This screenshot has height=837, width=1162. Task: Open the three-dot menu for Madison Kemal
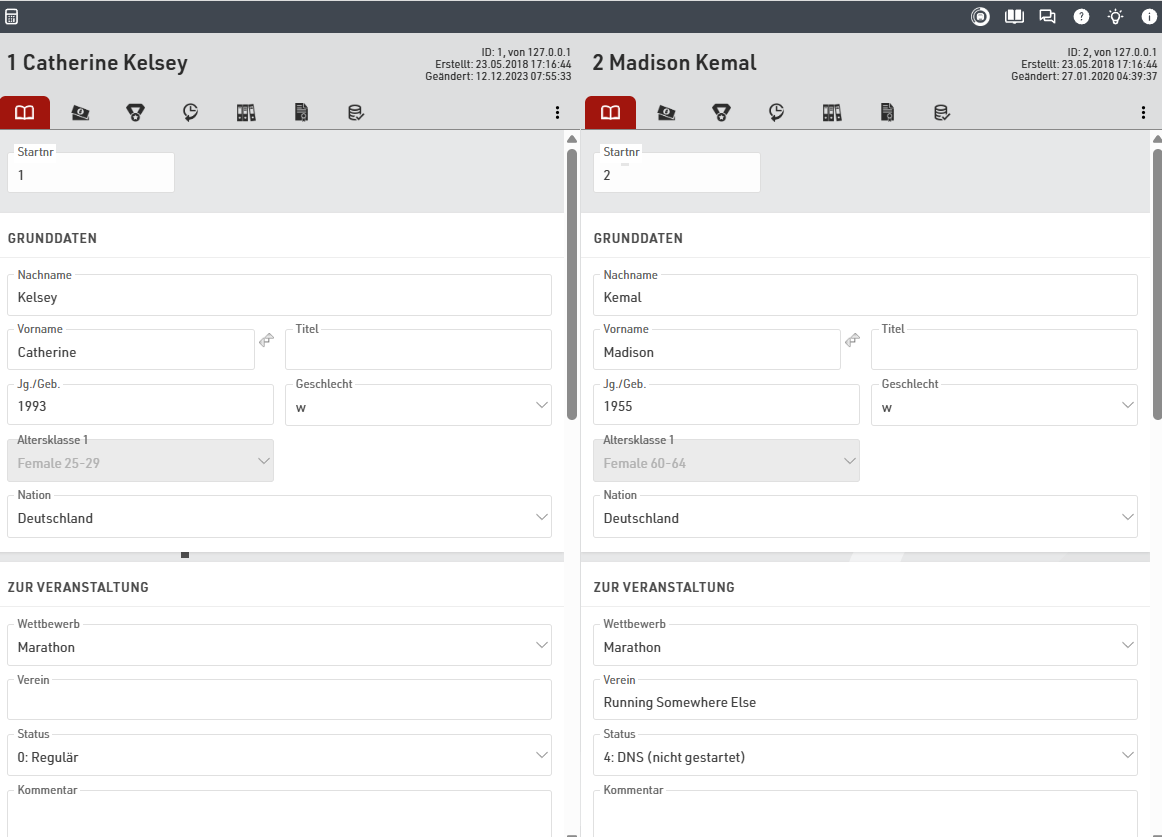[x=1143, y=113]
